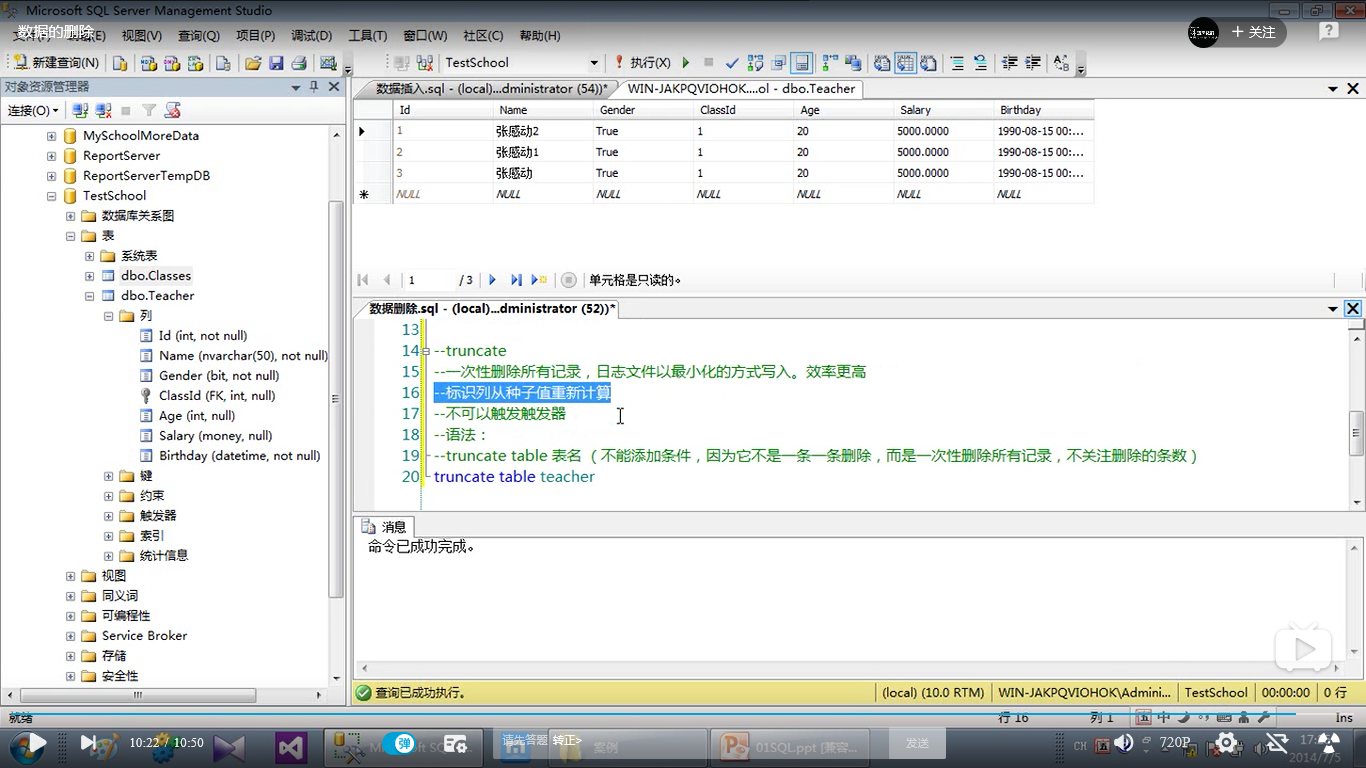Screen dimensions: 1366x768
Task: Click the Uncomment selected lines icon
Action: pyautogui.click(x=980, y=62)
